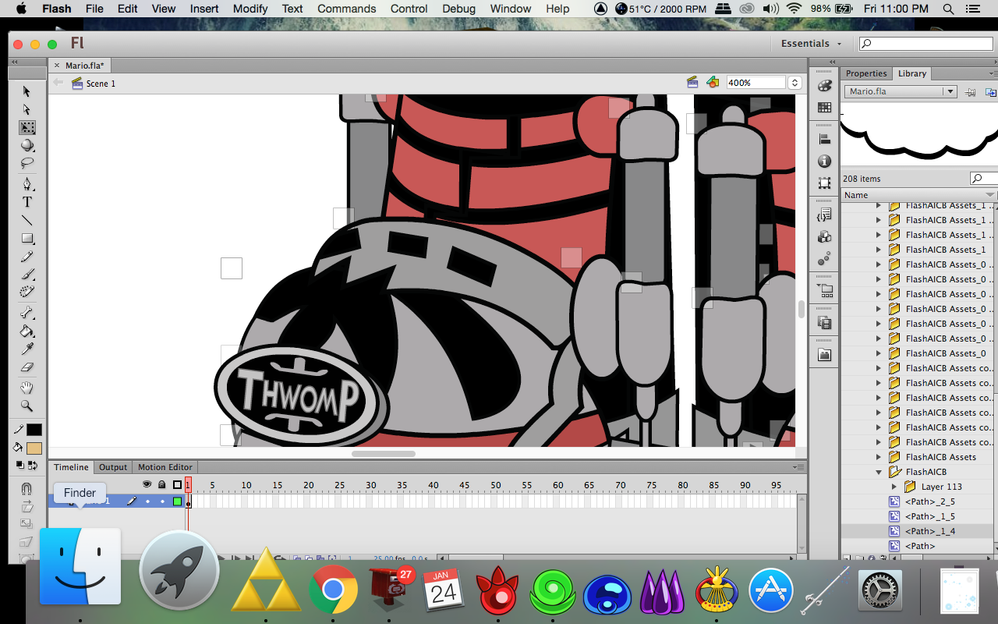Screen dimensions: 998x624
Task: Select the <Path>_2_5 library item
Action: pyautogui.click(x=930, y=501)
